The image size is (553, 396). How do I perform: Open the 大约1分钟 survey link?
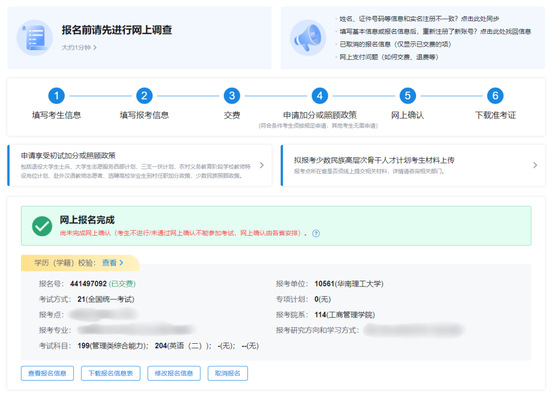[x=79, y=47]
